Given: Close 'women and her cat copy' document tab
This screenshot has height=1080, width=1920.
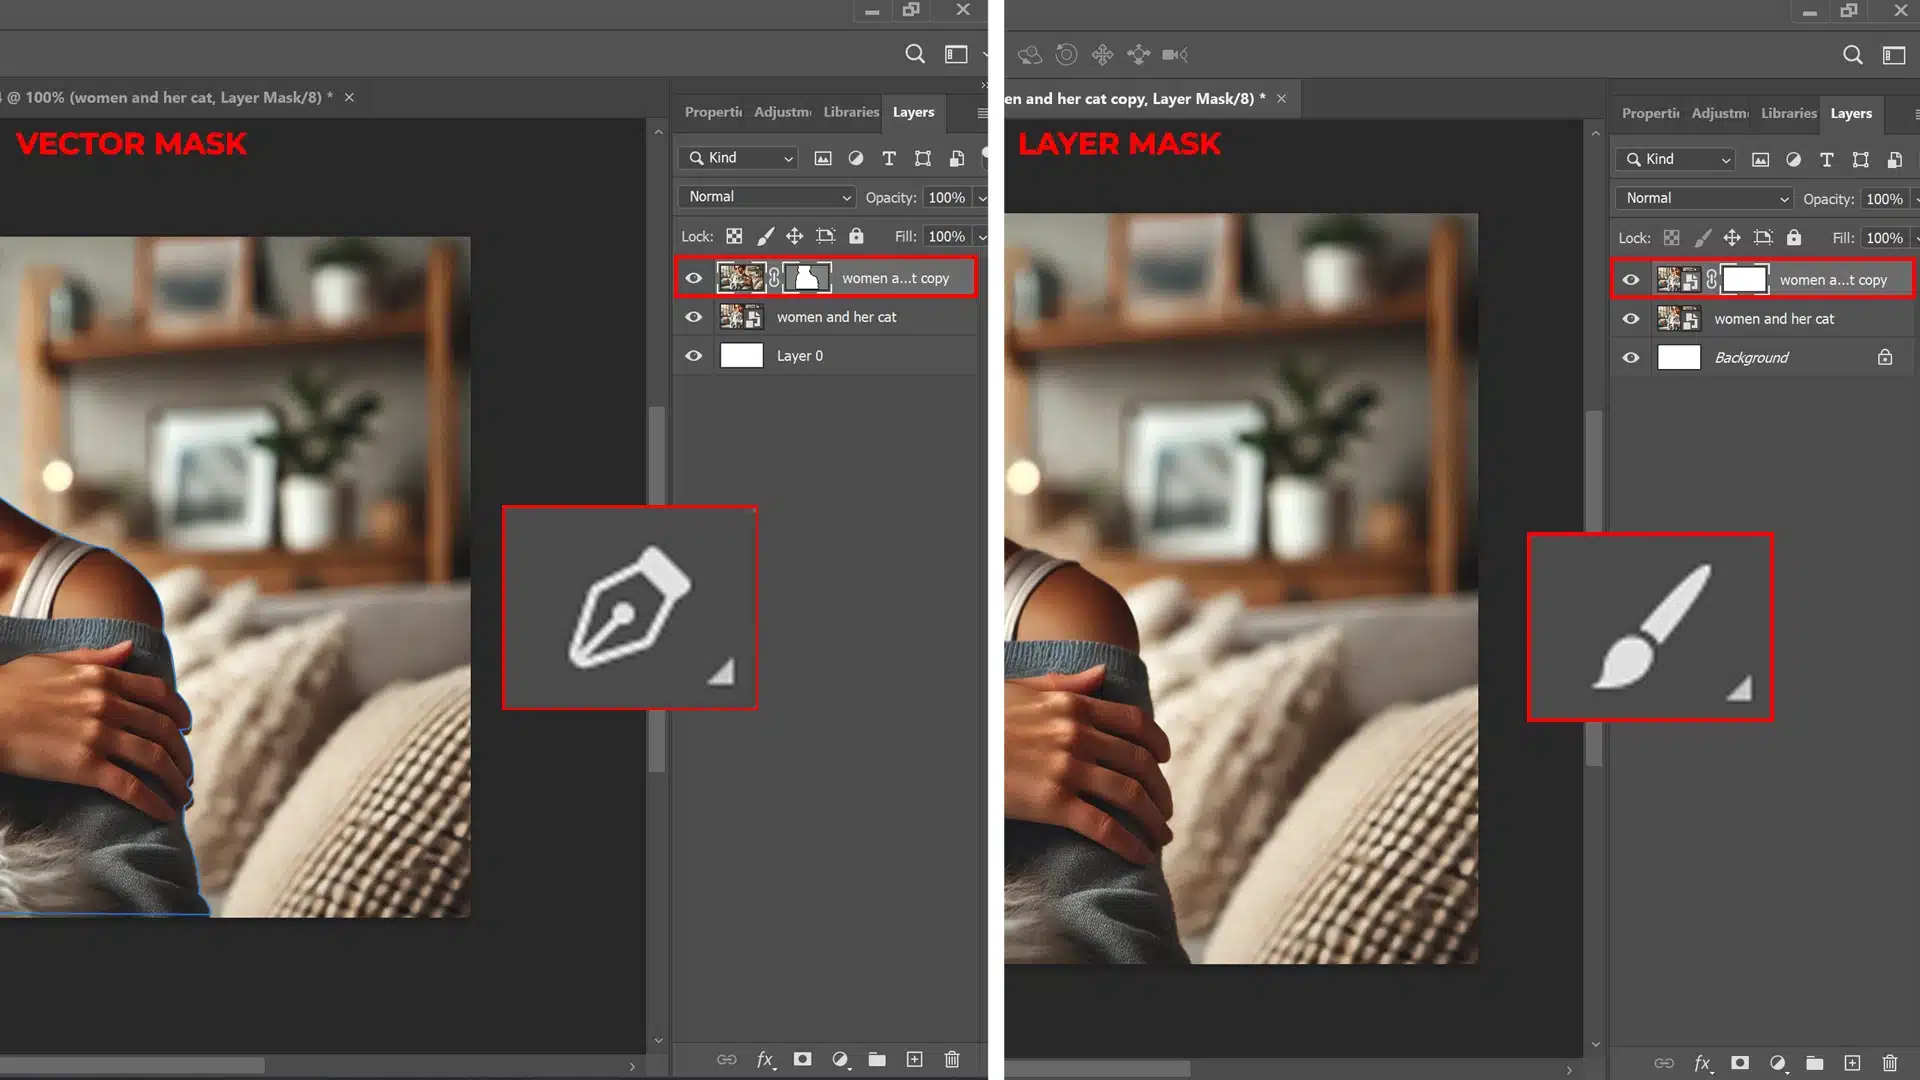Looking at the screenshot, I should [x=1281, y=98].
